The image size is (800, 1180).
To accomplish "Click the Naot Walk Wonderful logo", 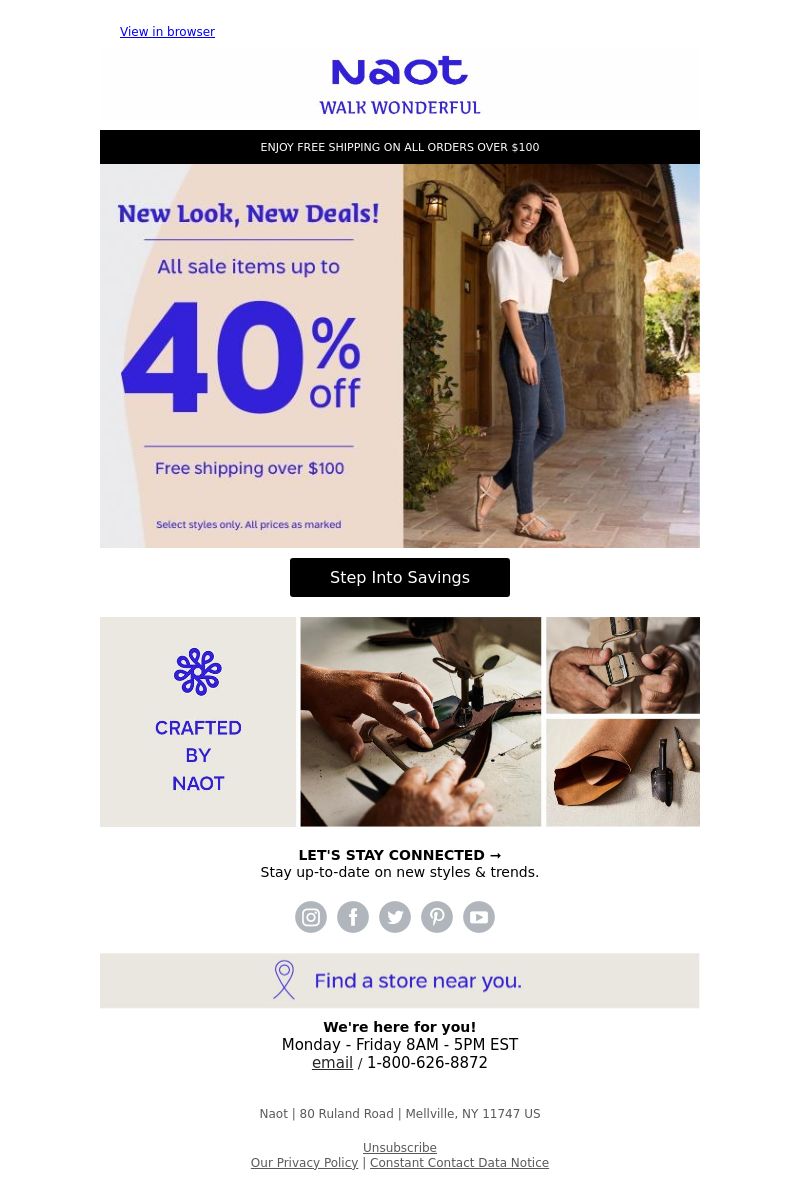I will tap(400, 85).
